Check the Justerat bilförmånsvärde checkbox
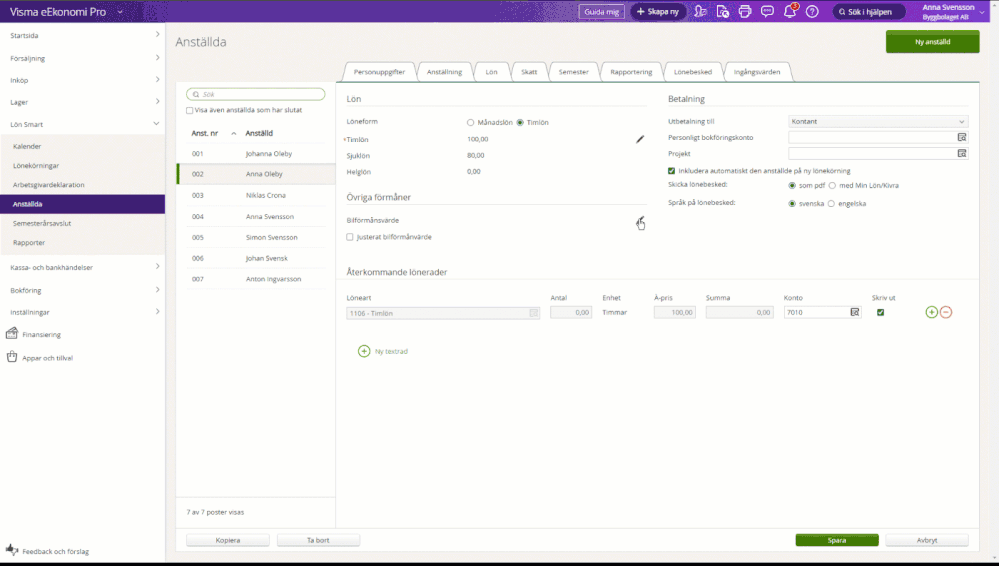The width and height of the screenshot is (999, 566). [350, 237]
